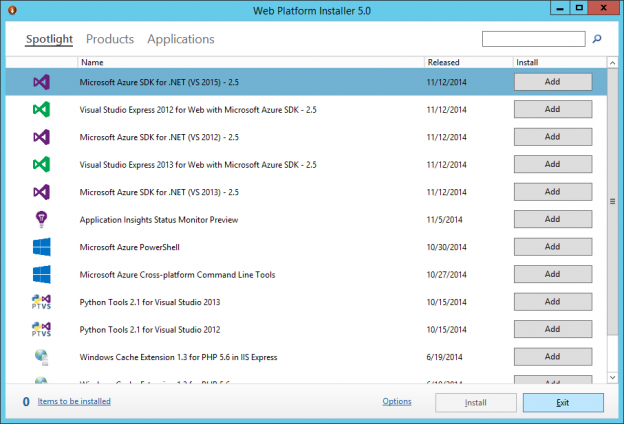Click the Windows logo beside Microsoft Azure PowerShell
624x424 pixels.
click(x=41, y=246)
